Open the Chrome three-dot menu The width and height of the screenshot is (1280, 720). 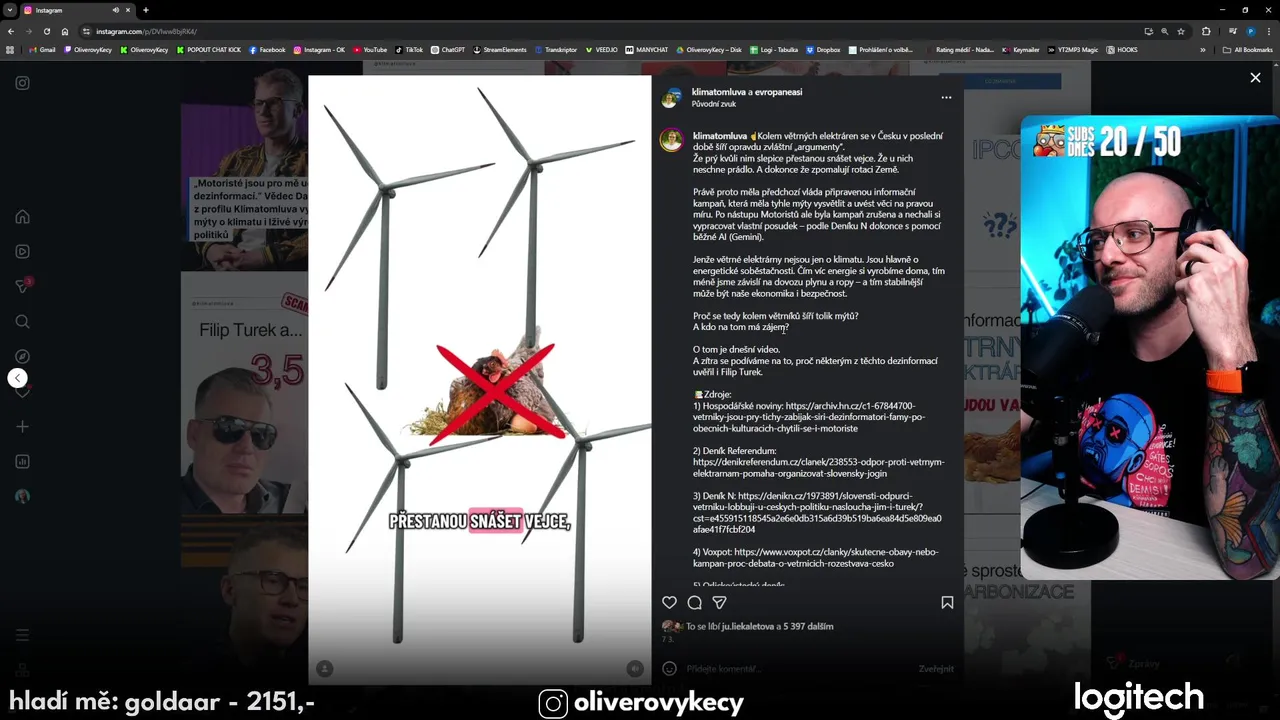1268,31
